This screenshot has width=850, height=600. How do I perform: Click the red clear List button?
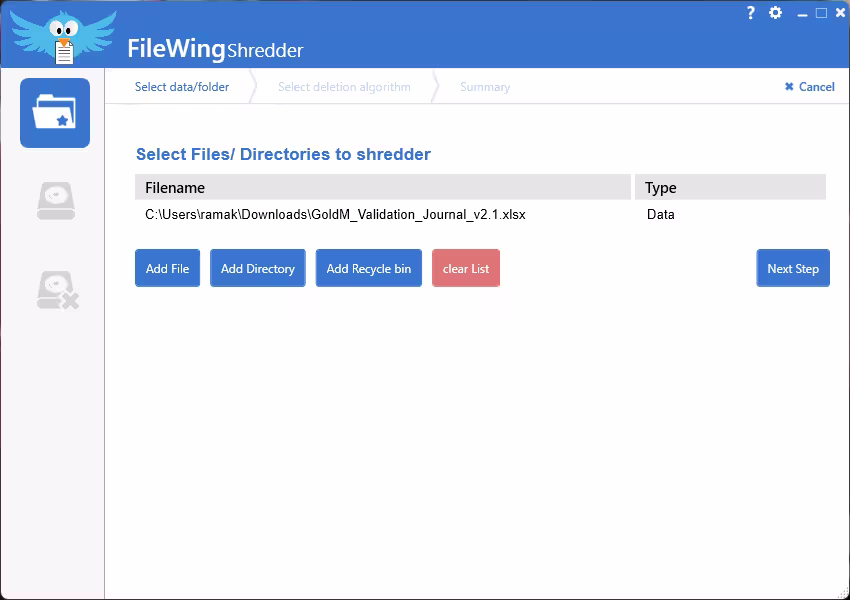[x=466, y=268]
